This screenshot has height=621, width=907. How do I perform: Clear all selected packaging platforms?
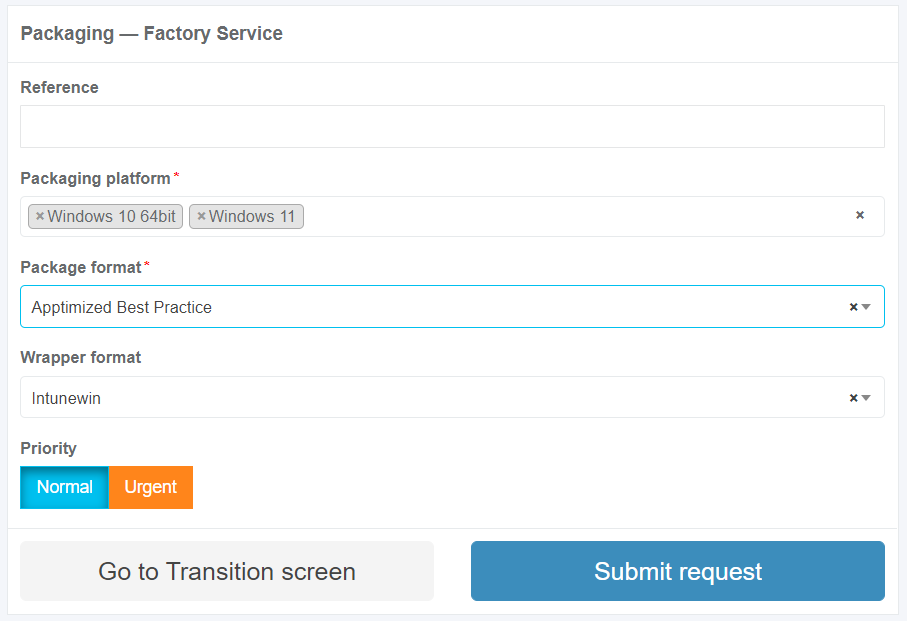click(x=860, y=215)
